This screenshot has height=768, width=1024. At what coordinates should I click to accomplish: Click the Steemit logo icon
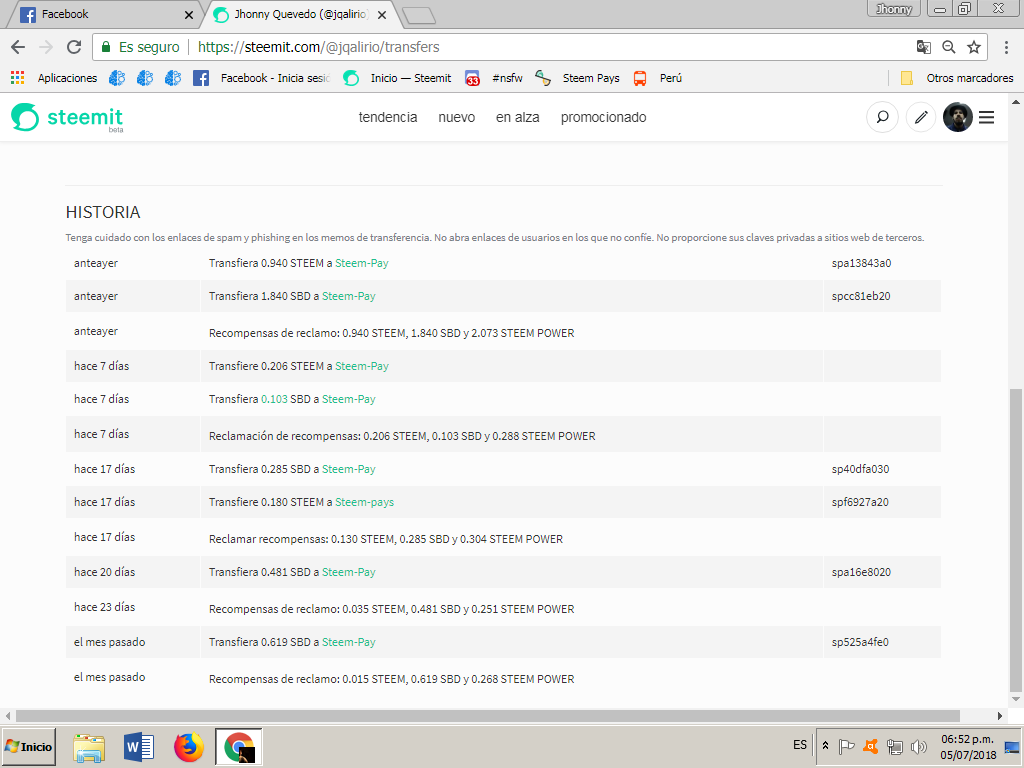[25, 117]
